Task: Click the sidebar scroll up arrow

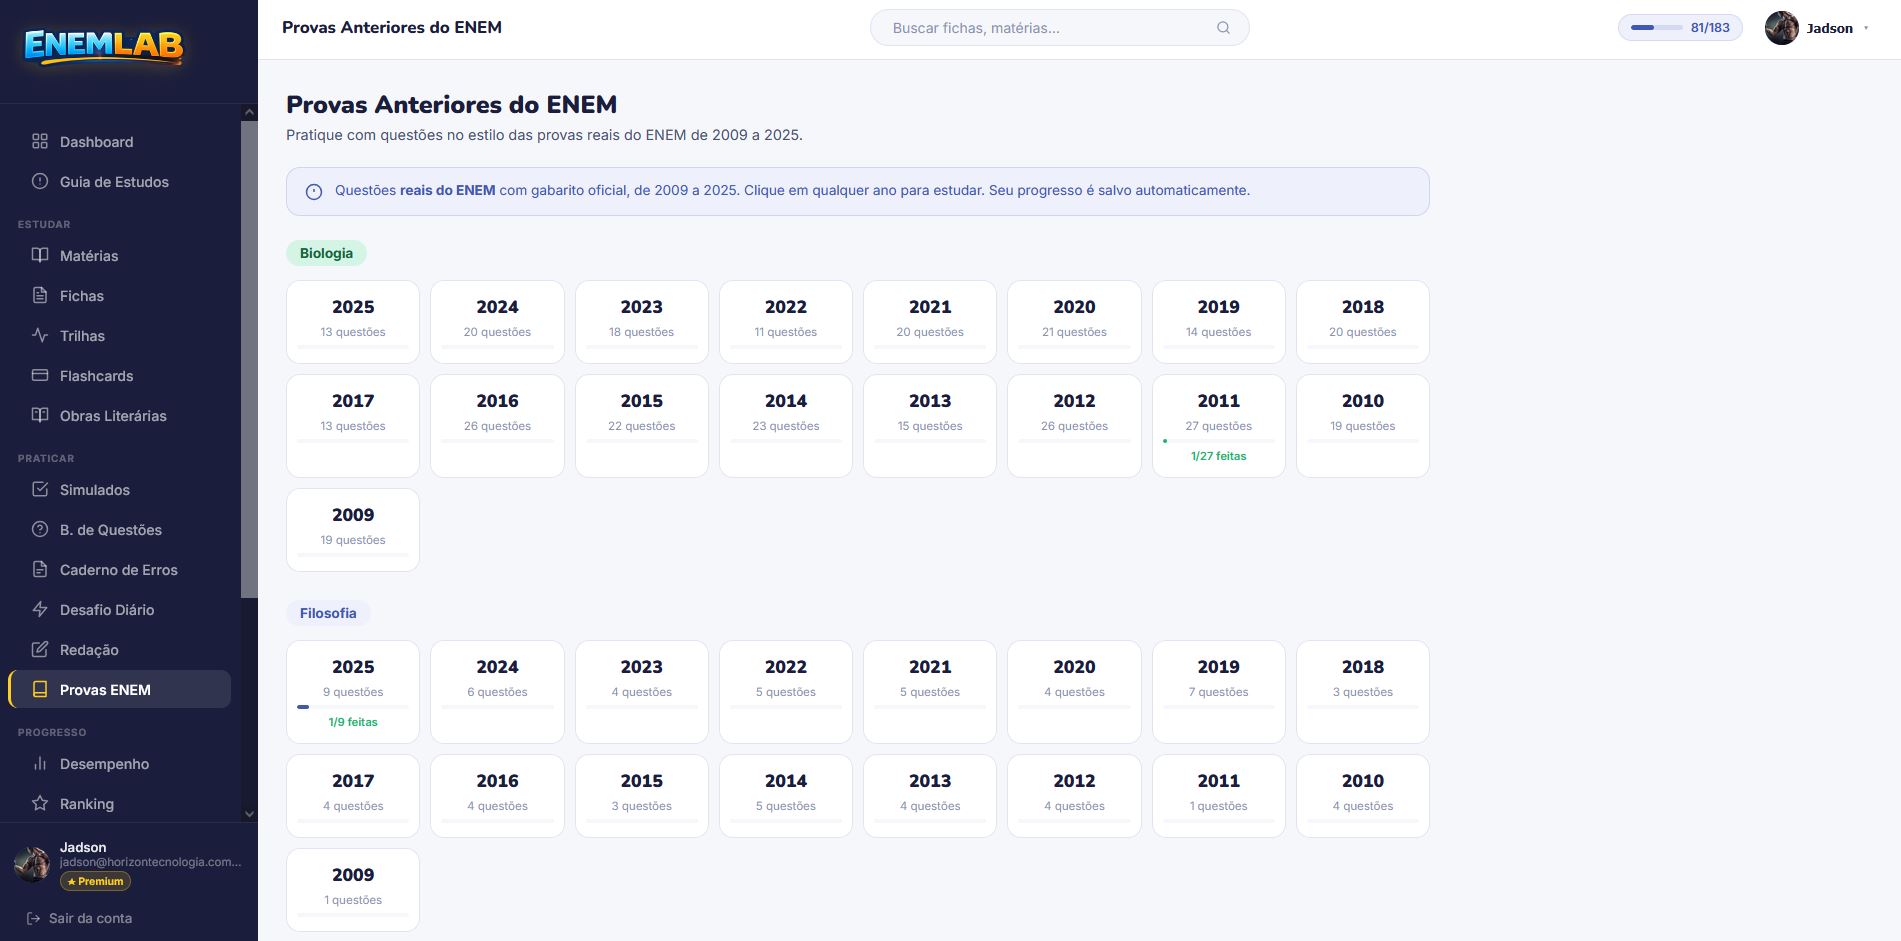Action: (250, 113)
